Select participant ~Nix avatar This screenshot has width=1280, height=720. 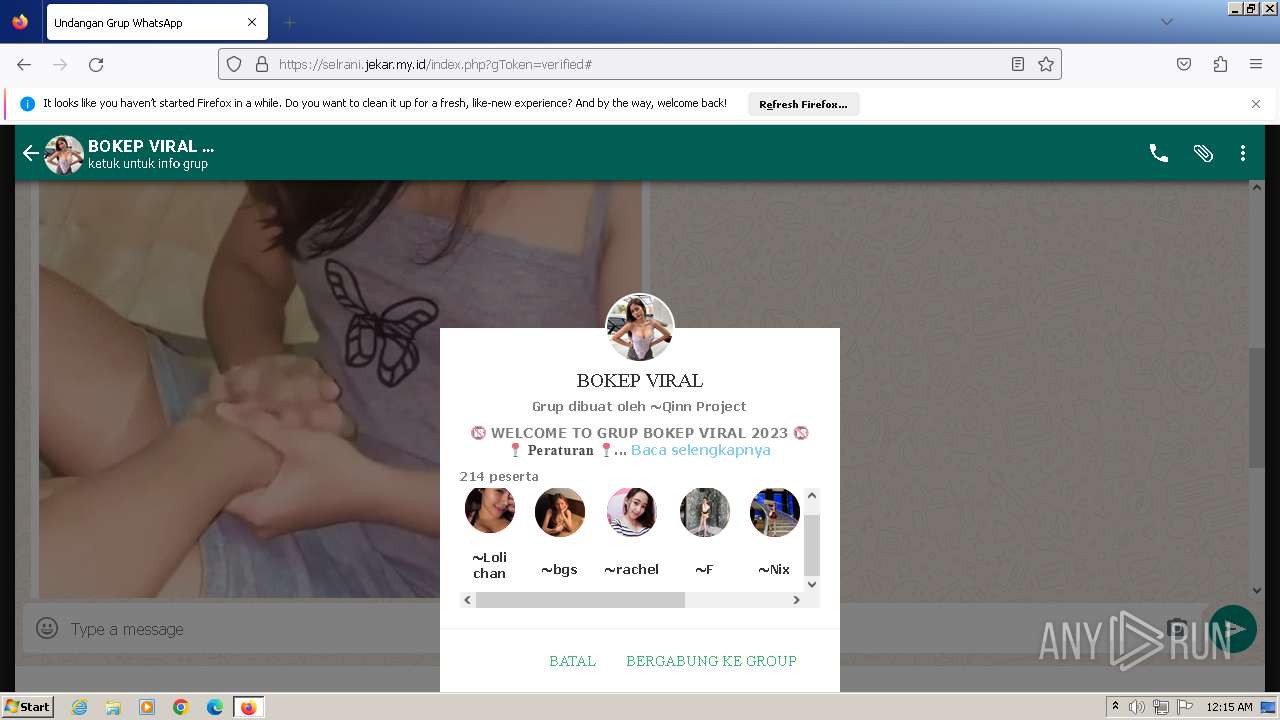tap(775, 512)
